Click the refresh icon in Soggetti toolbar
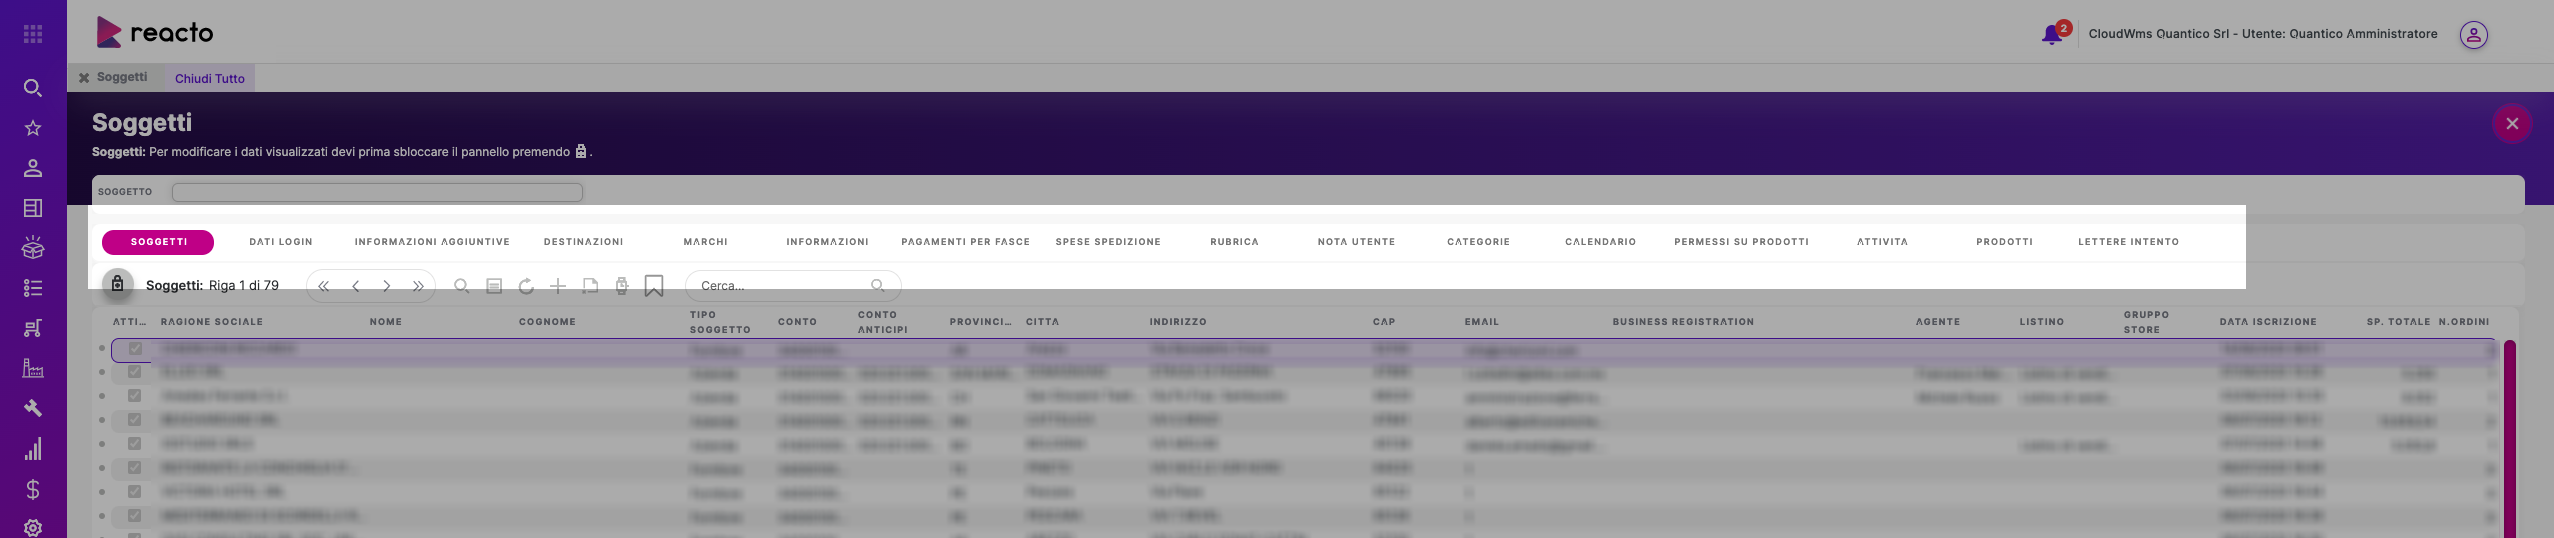The height and width of the screenshot is (538, 2554). [x=526, y=286]
